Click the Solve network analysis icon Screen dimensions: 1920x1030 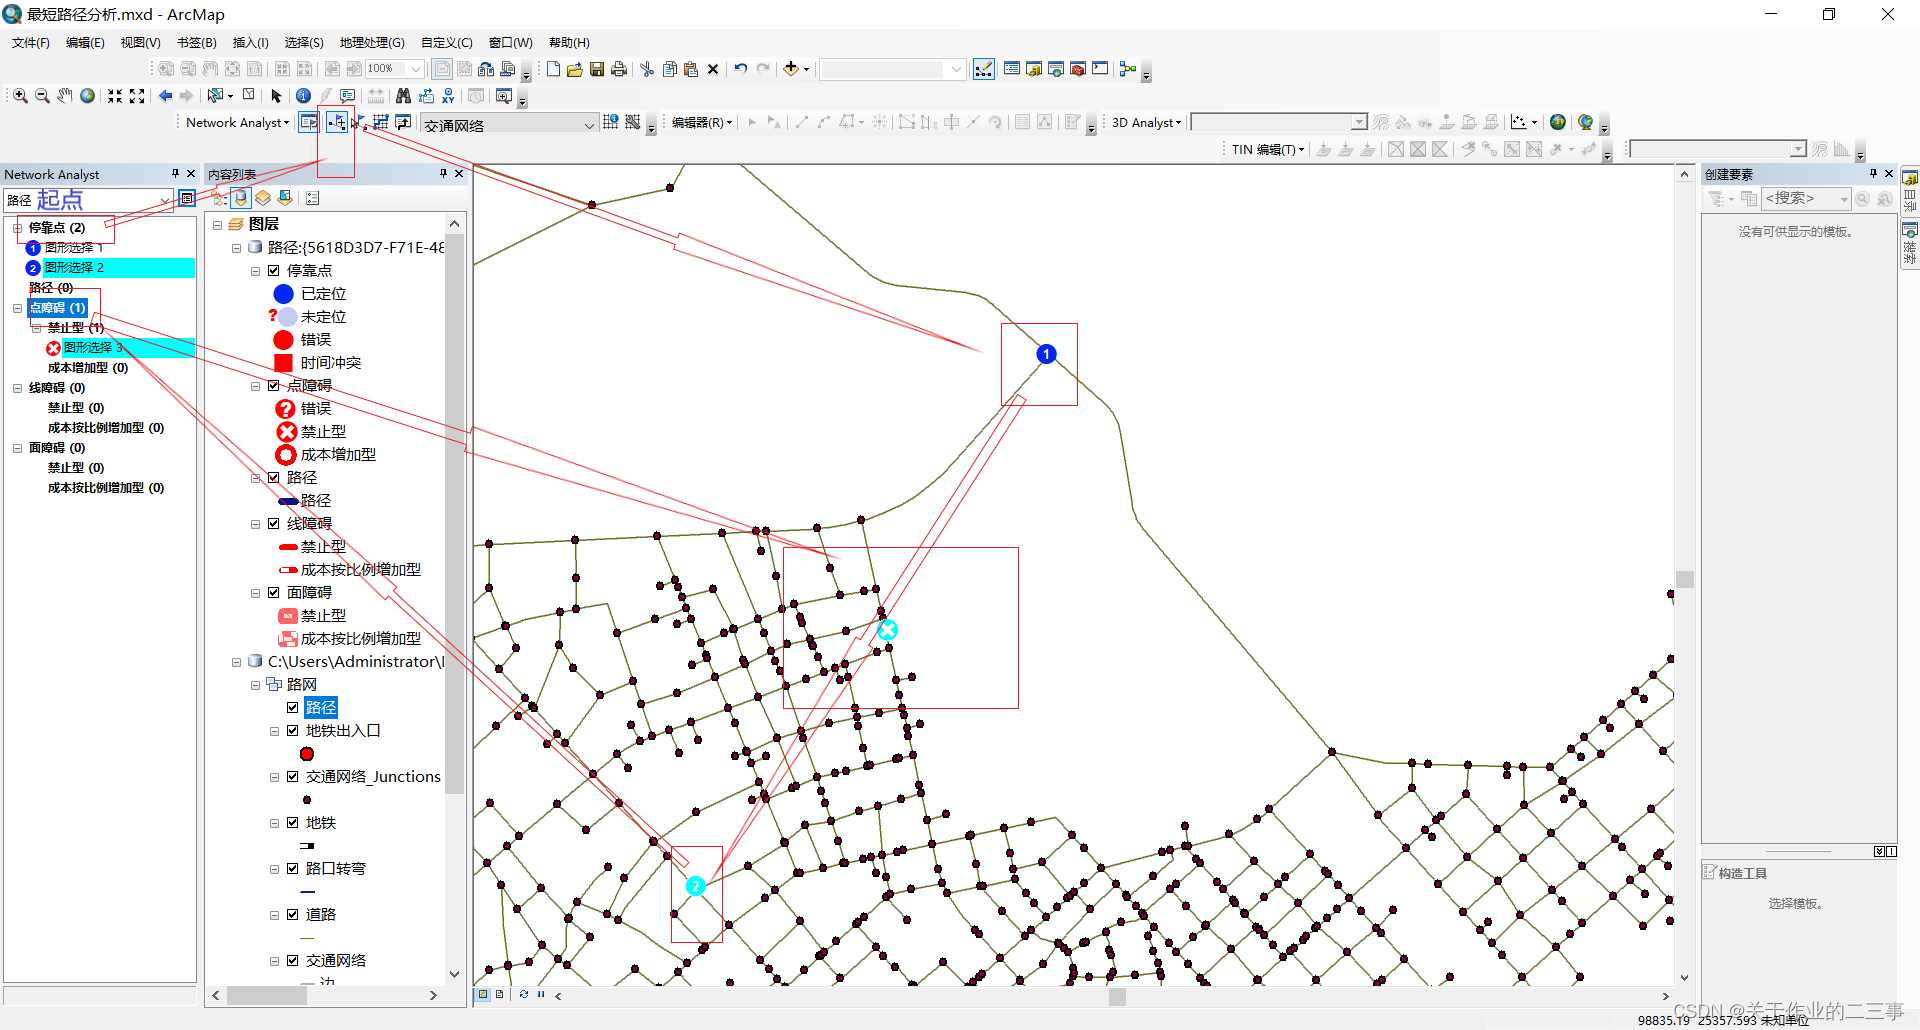381,122
